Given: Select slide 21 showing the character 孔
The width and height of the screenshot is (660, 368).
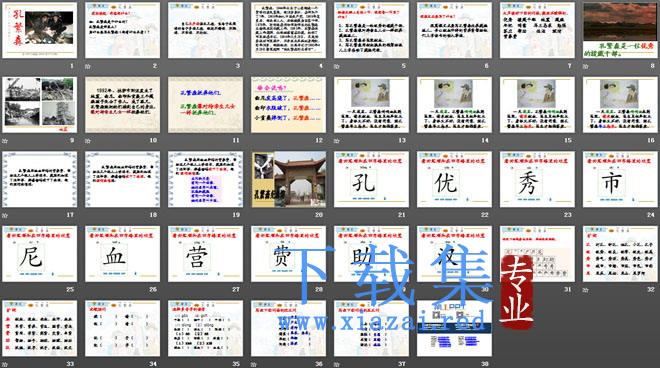Looking at the screenshot, I should 371,179.
